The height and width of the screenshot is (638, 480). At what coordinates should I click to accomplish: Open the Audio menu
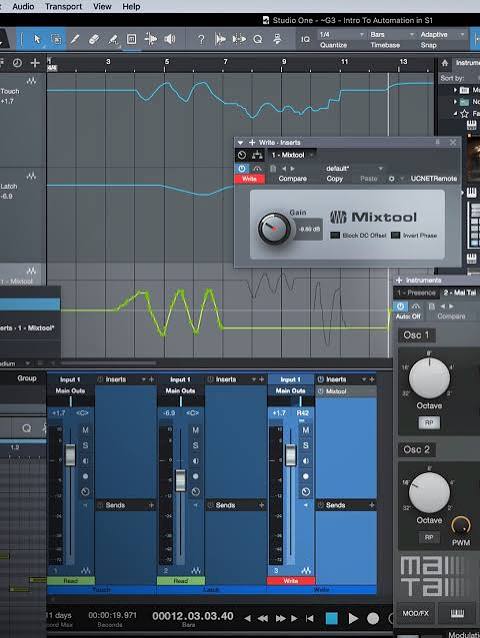tap(23, 7)
